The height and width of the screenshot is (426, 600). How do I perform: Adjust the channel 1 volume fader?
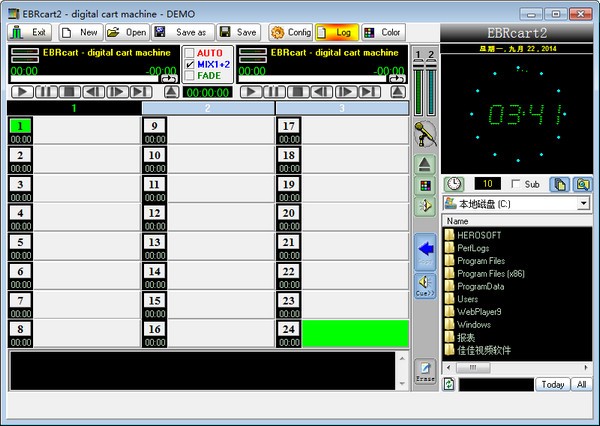pyautogui.click(x=419, y=65)
